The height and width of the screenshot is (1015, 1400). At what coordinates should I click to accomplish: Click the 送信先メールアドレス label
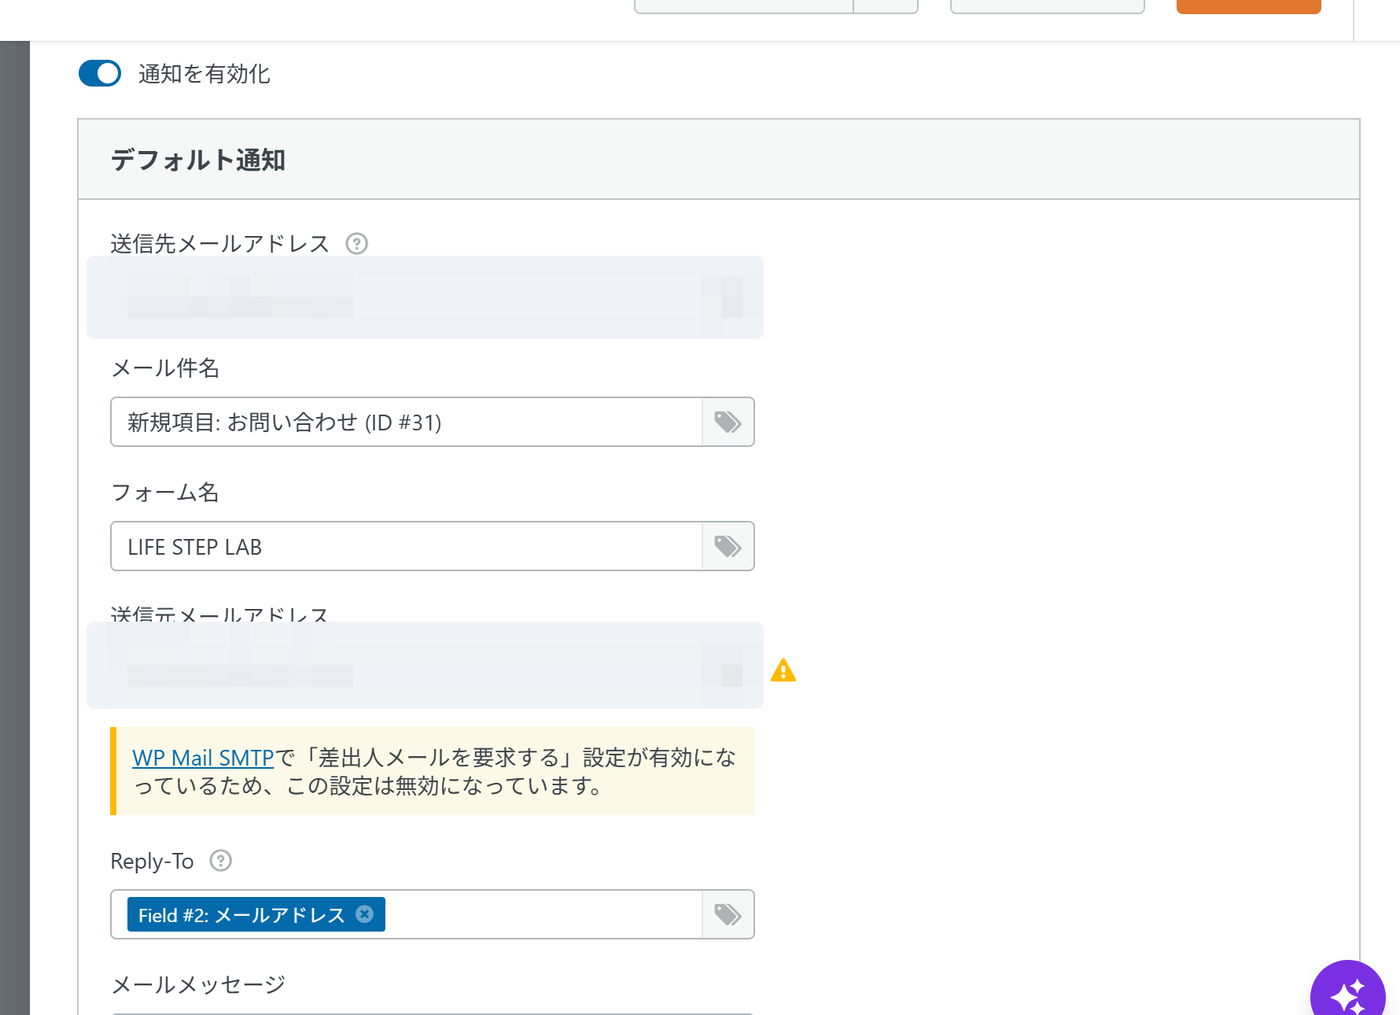tap(220, 243)
